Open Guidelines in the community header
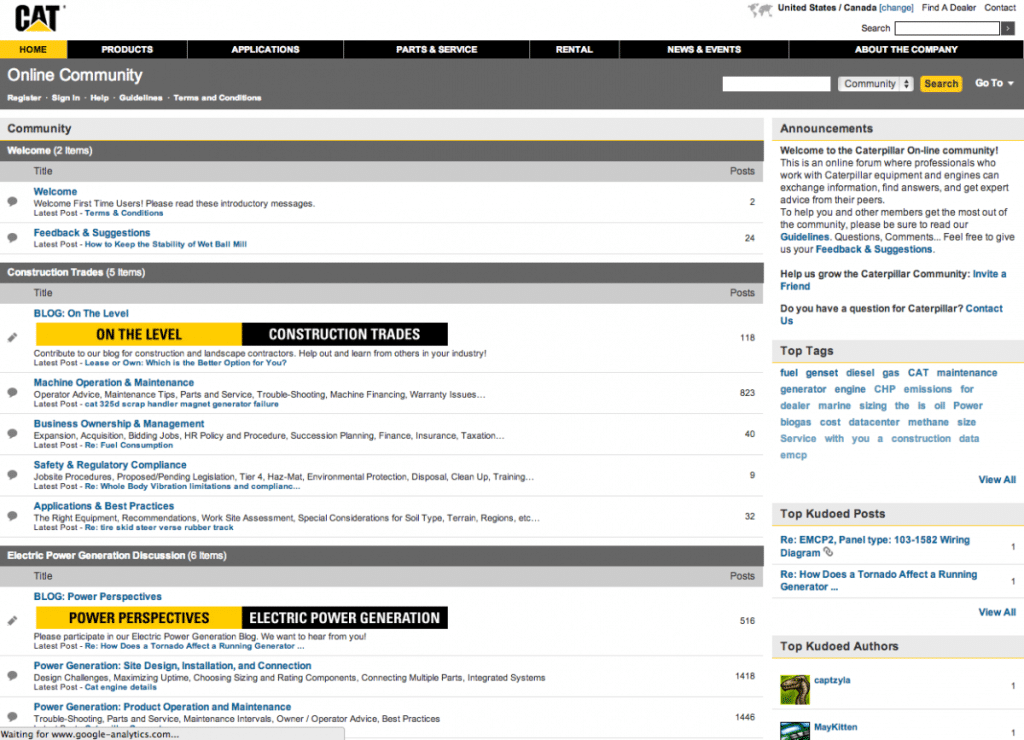This screenshot has width=1024, height=740. (140, 98)
